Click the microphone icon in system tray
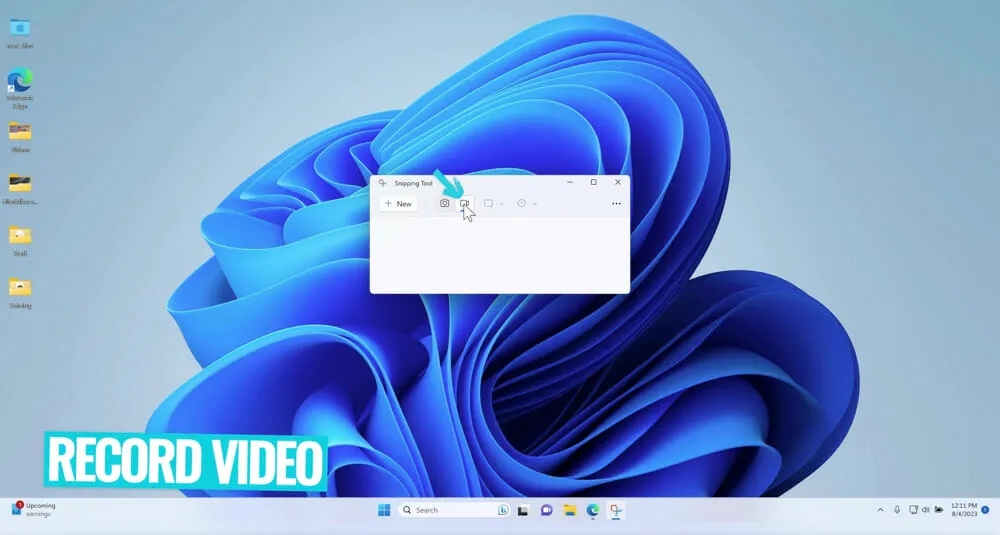Image resolution: width=1000 pixels, height=535 pixels. click(897, 510)
